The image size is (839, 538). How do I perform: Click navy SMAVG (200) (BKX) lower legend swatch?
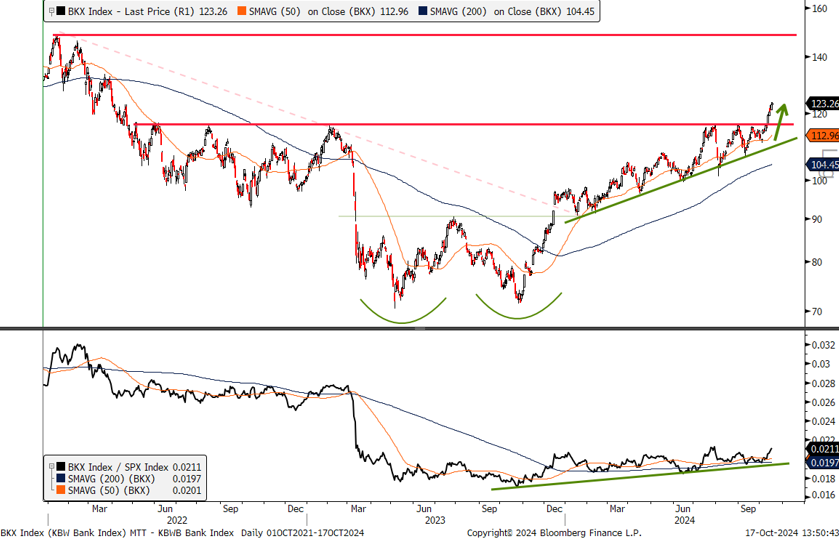click(x=61, y=479)
